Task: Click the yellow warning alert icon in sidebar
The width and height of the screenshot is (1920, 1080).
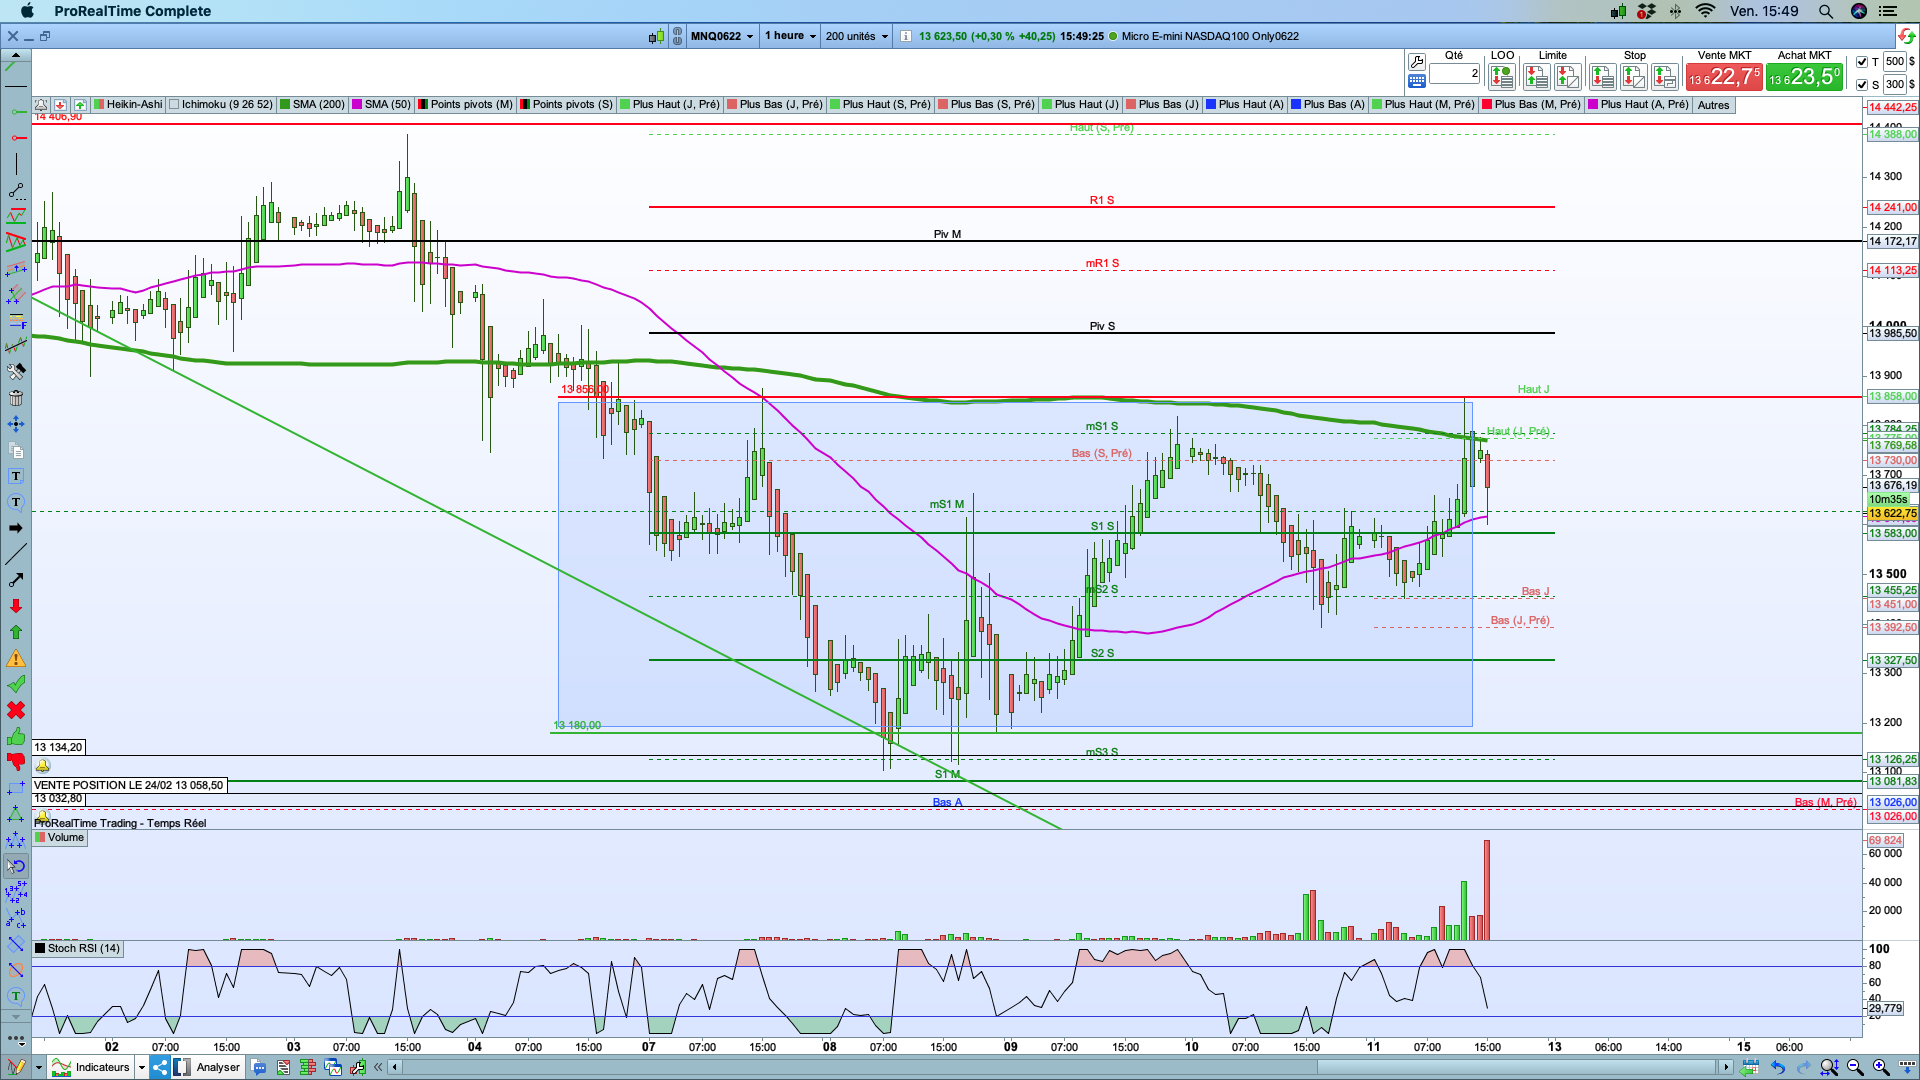Action: [x=16, y=659]
